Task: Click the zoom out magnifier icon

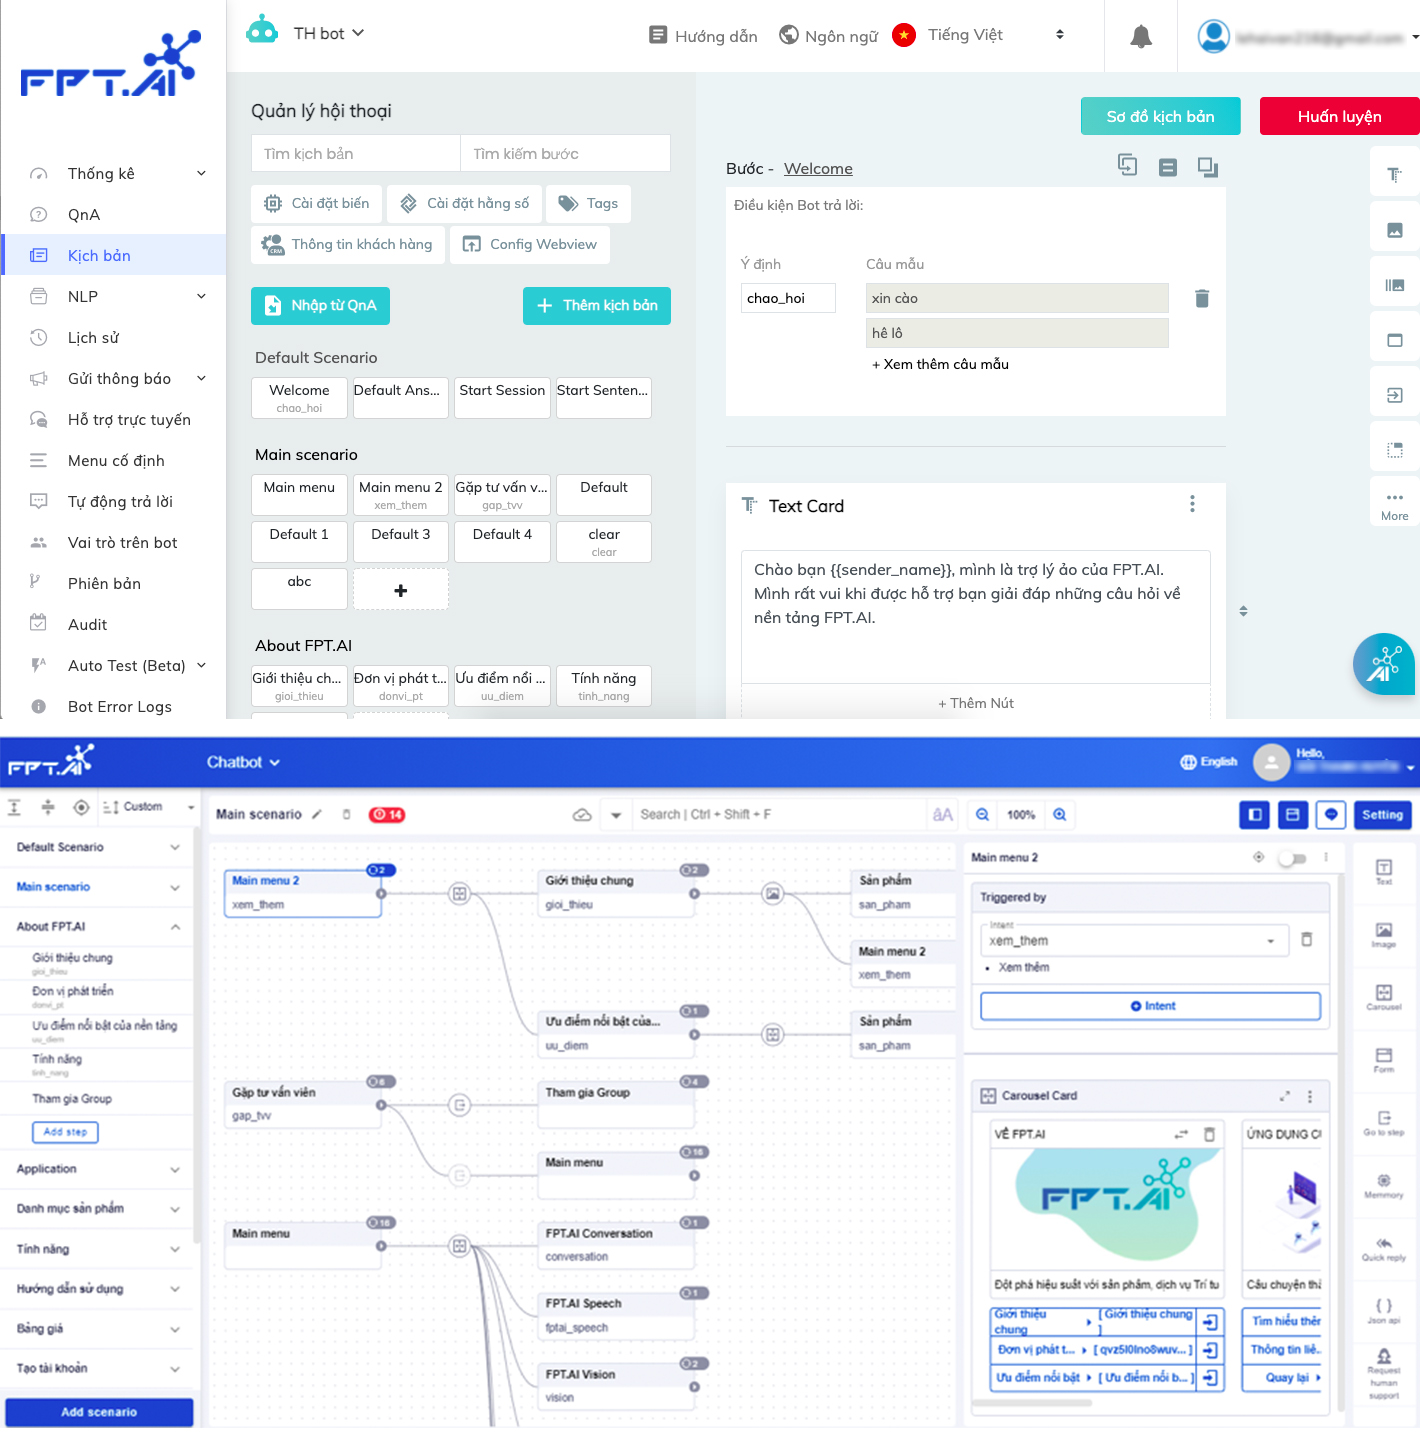Action: (983, 815)
